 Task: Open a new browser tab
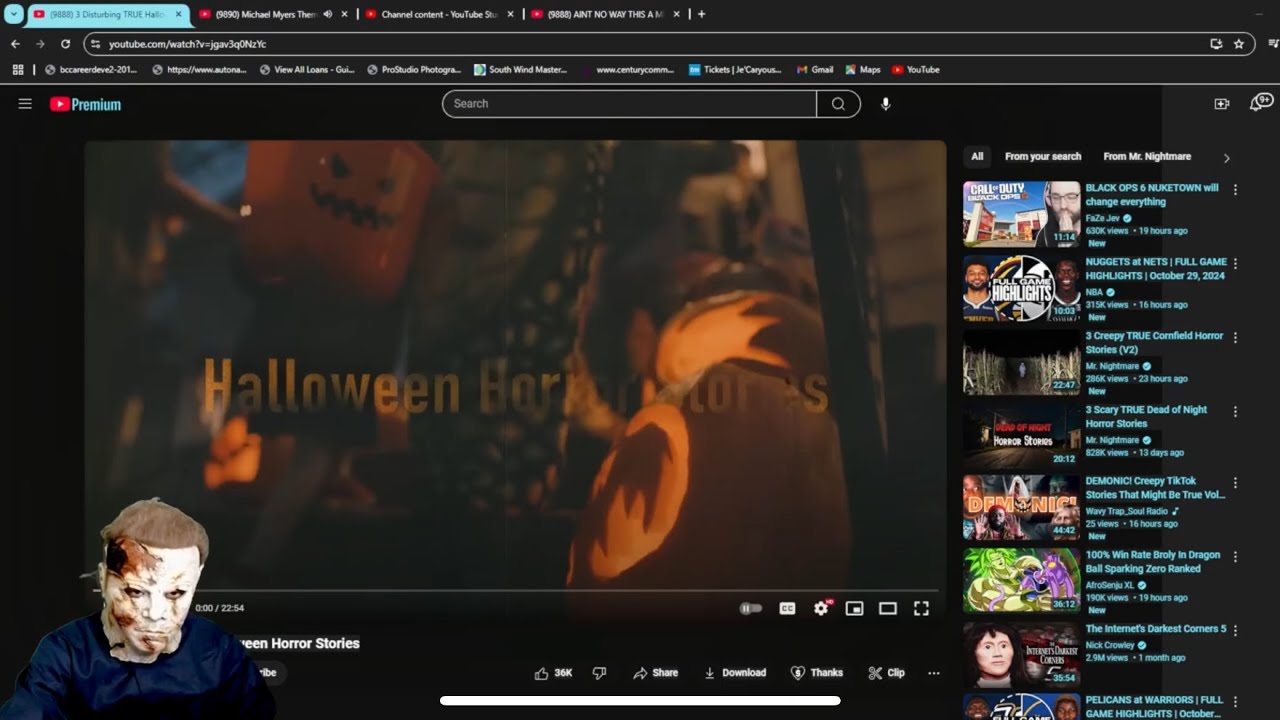[701, 14]
